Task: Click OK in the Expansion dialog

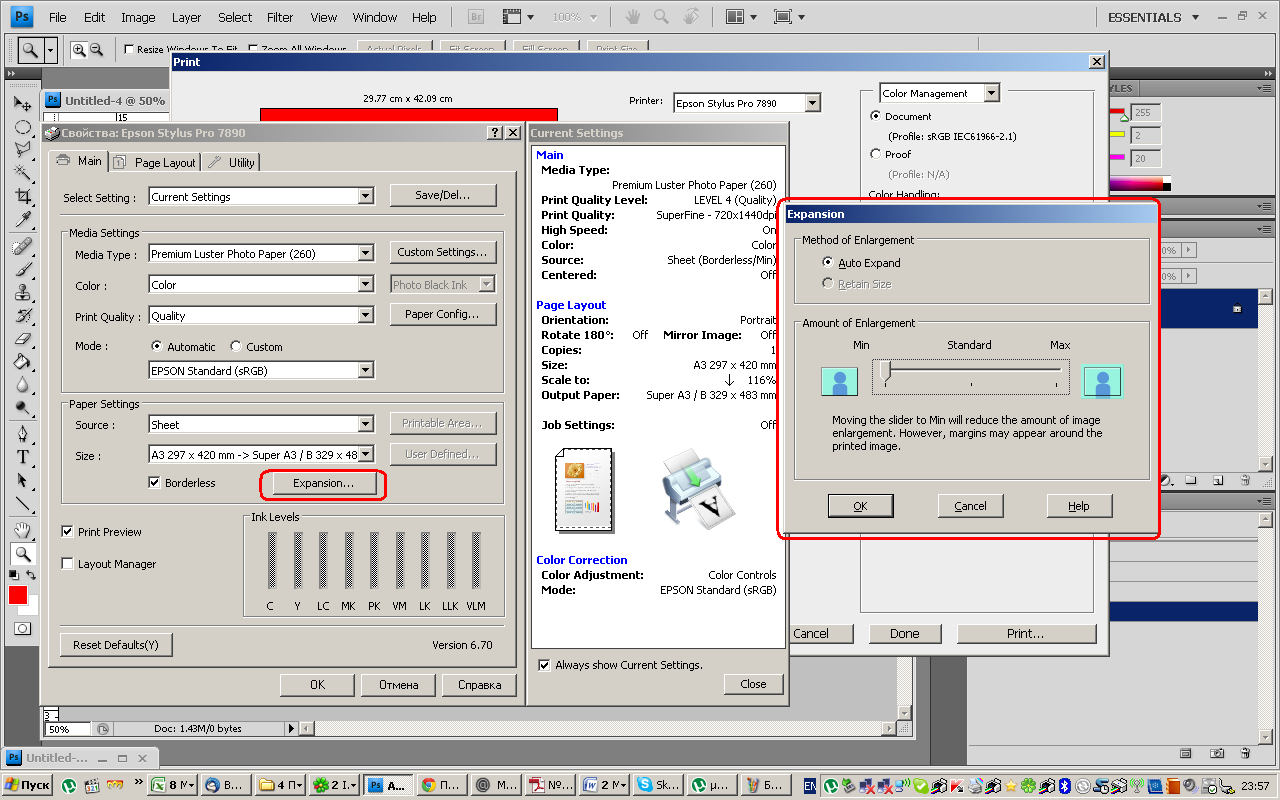Action: [x=860, y=506]
